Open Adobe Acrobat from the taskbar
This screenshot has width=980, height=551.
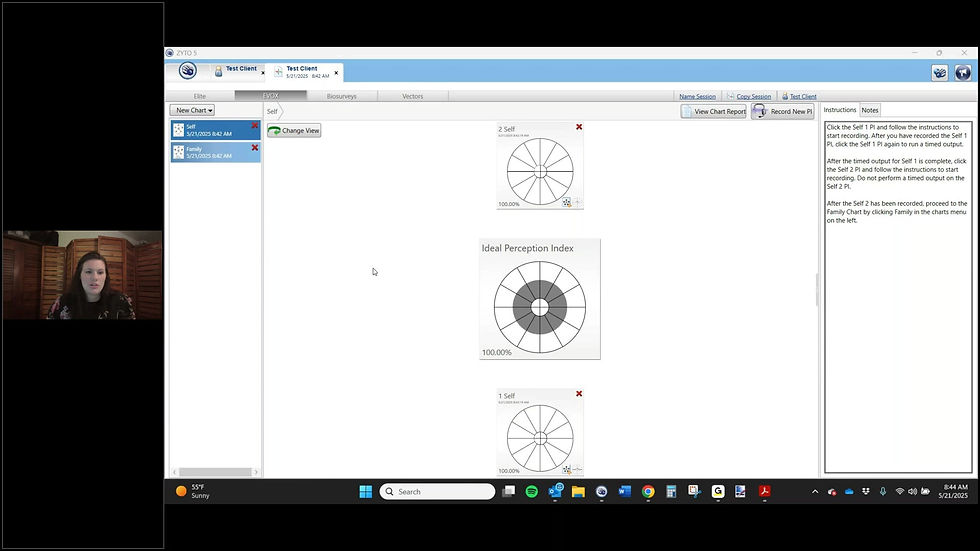(x=764, y=492)
